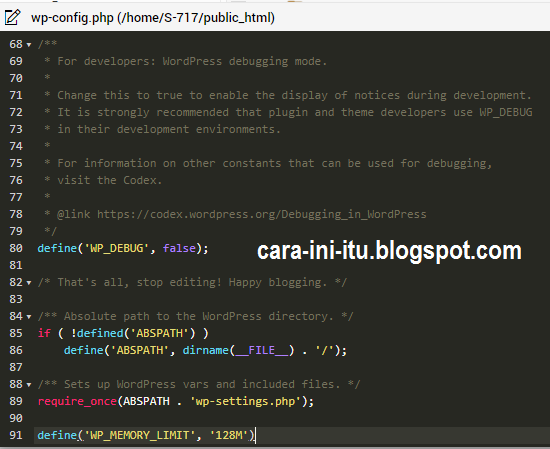Toggle fold arrow at line 88
This screenshot has height=449, width=550.
(29, 385)
